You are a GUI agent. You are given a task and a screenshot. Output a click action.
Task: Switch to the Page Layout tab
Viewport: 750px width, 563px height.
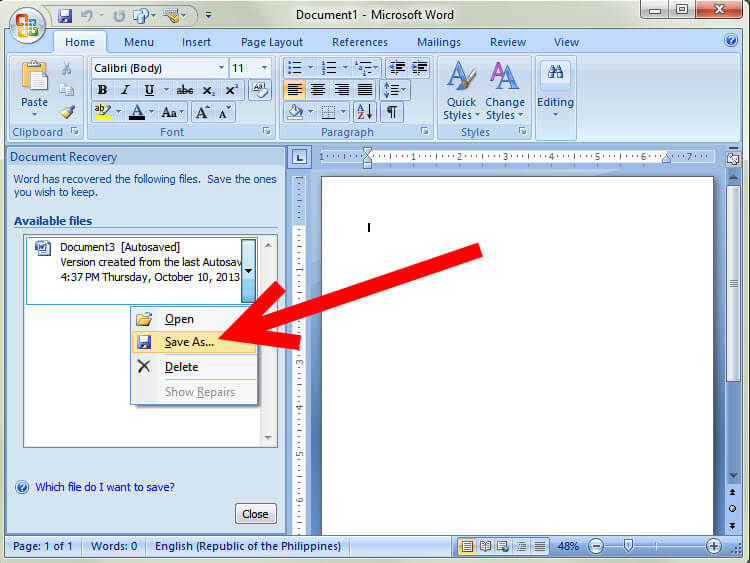coord(272,42)
